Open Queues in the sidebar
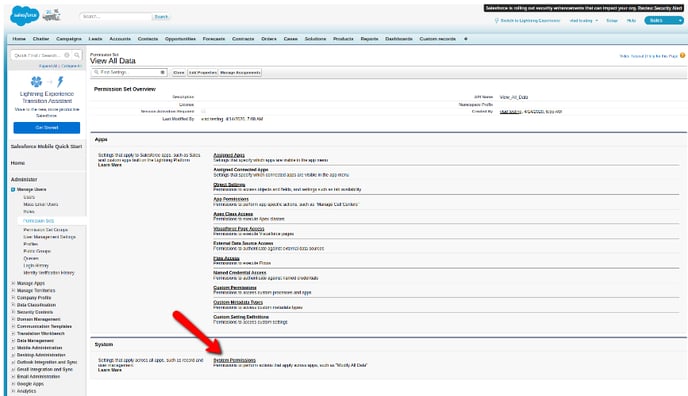The height and width of the screenshot is (396, 688). click(31, 258)
